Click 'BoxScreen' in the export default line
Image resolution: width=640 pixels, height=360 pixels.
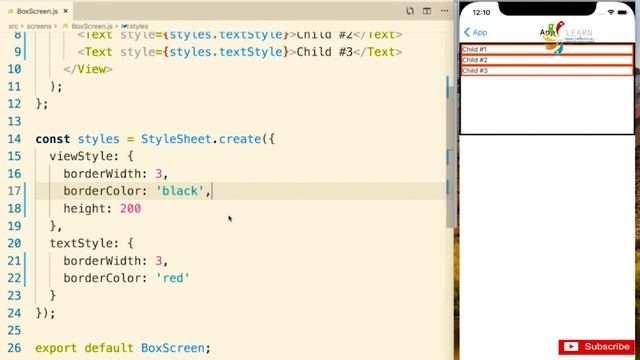coord(173,348)
